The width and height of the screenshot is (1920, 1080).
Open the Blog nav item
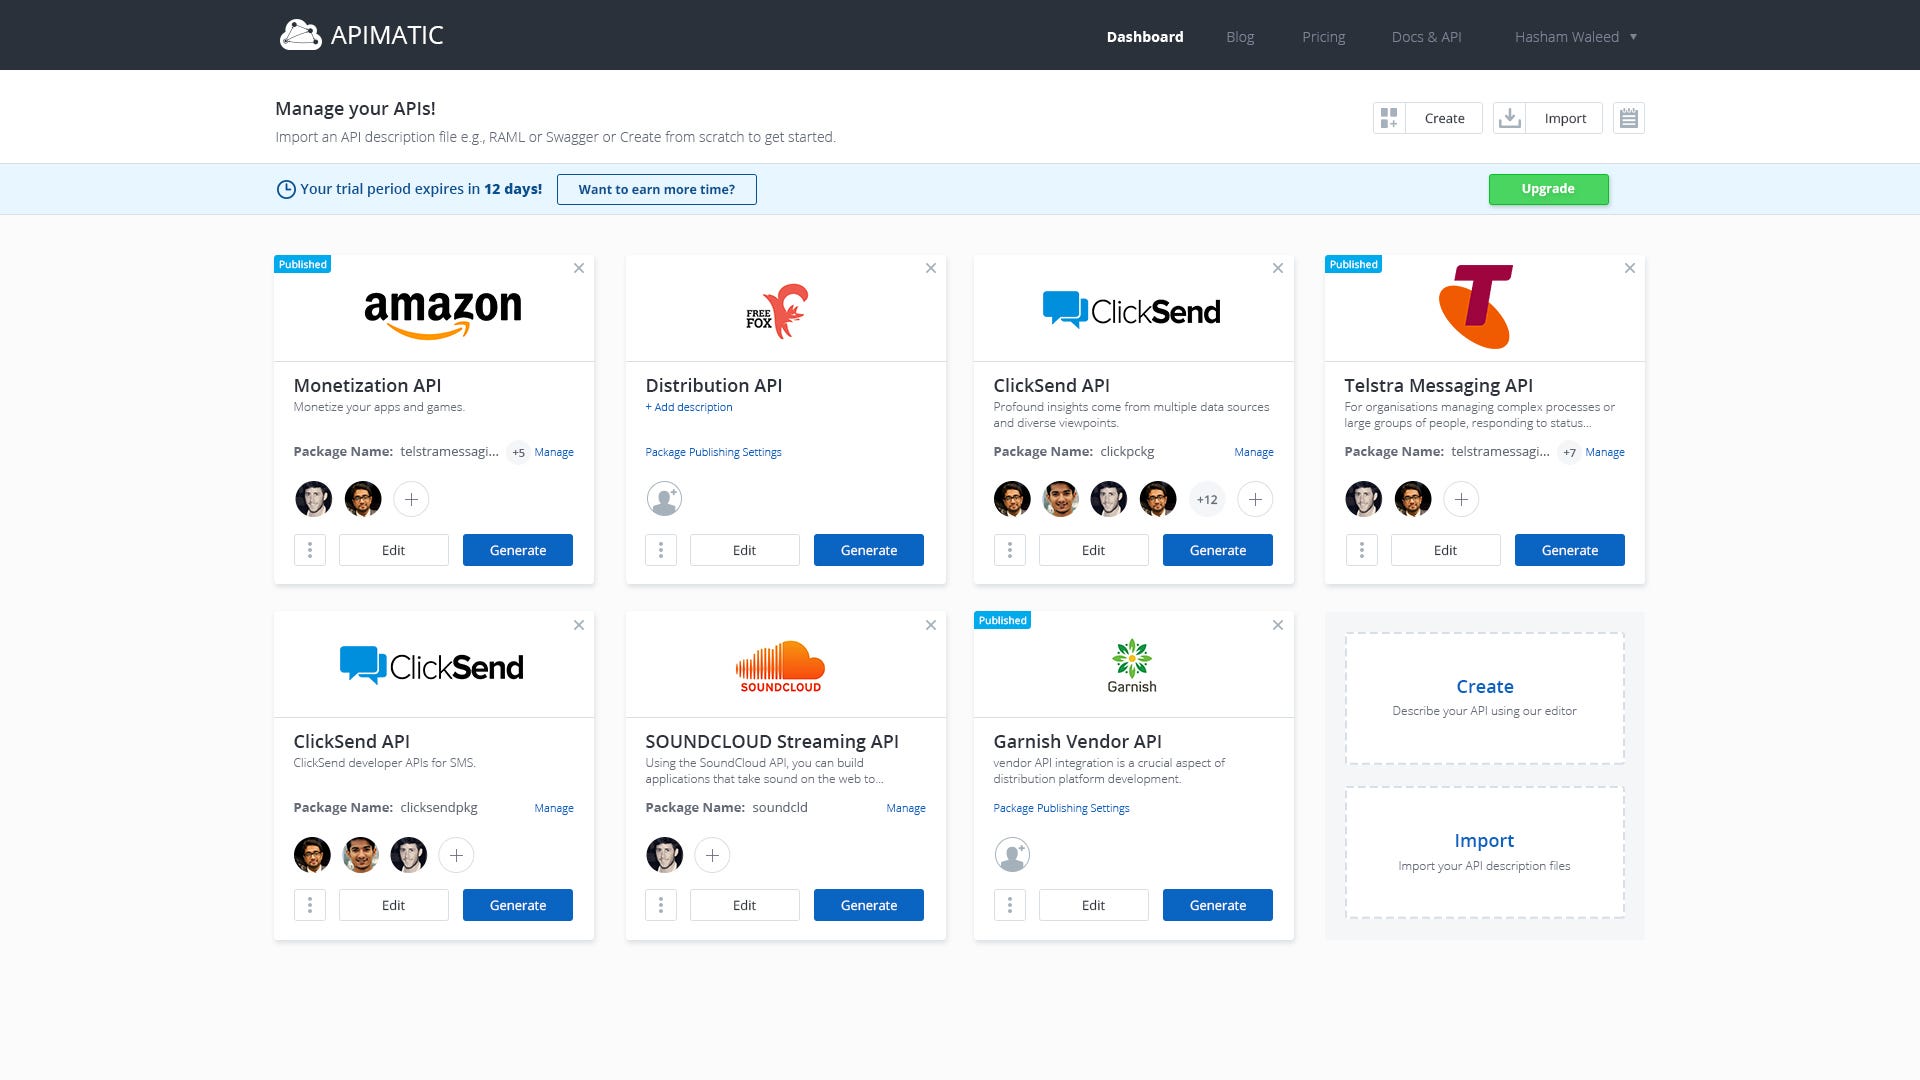(1240, 37)
